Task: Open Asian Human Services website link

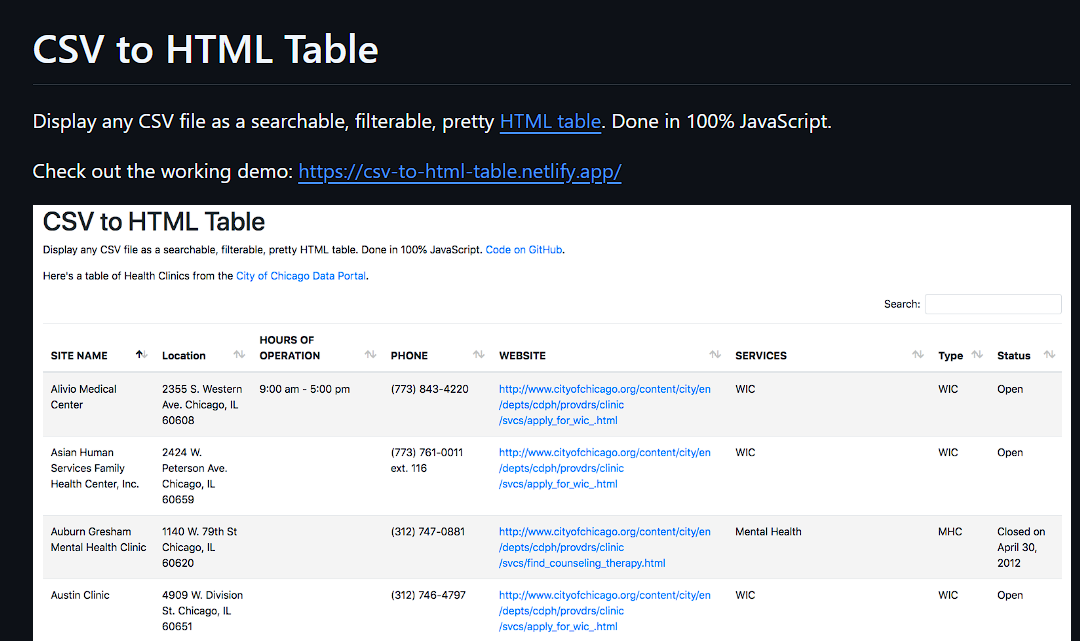Action: point(605,468)
